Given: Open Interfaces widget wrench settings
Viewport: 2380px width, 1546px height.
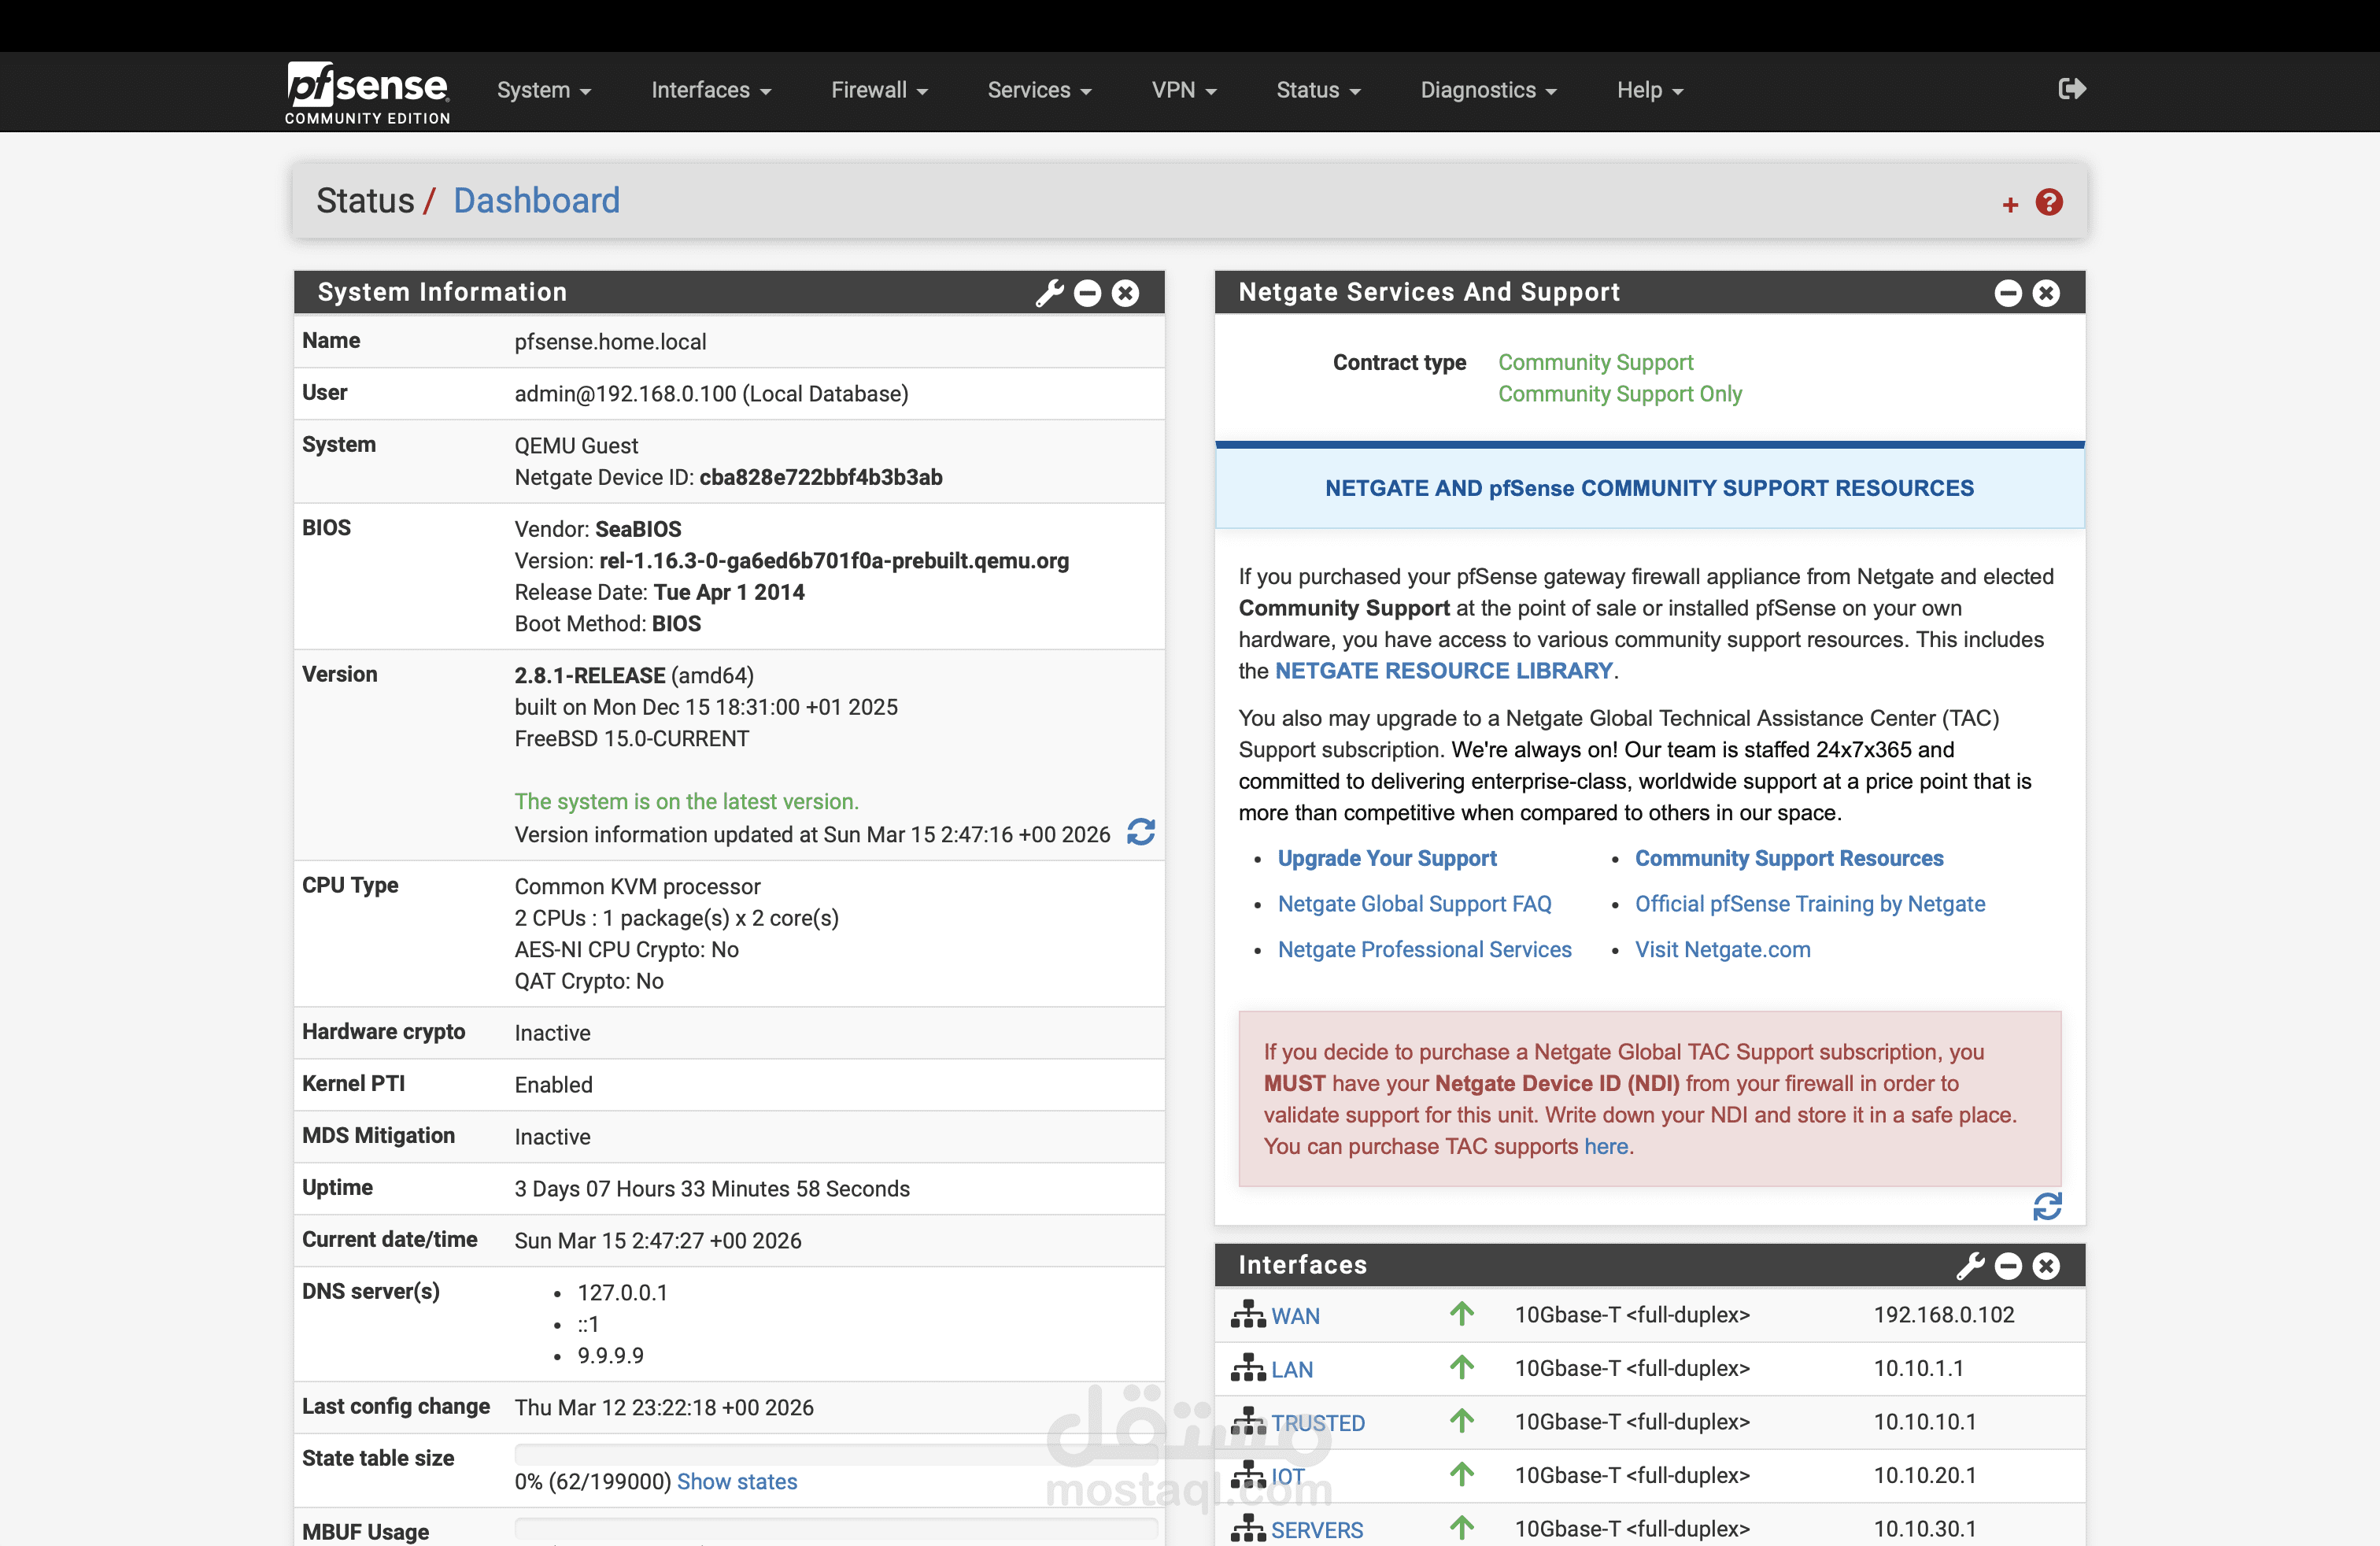Looking at the screenshot, I should pos(1970,1266).
